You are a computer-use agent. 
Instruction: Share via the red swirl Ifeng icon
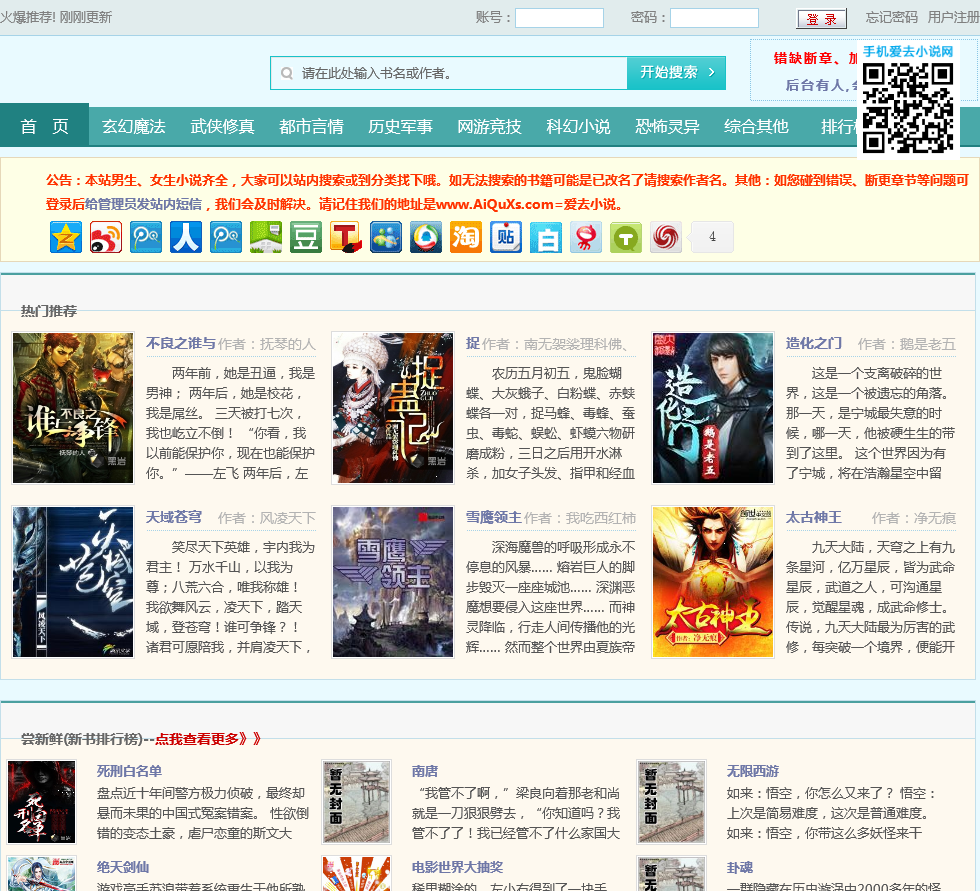[x=666, y=237]
